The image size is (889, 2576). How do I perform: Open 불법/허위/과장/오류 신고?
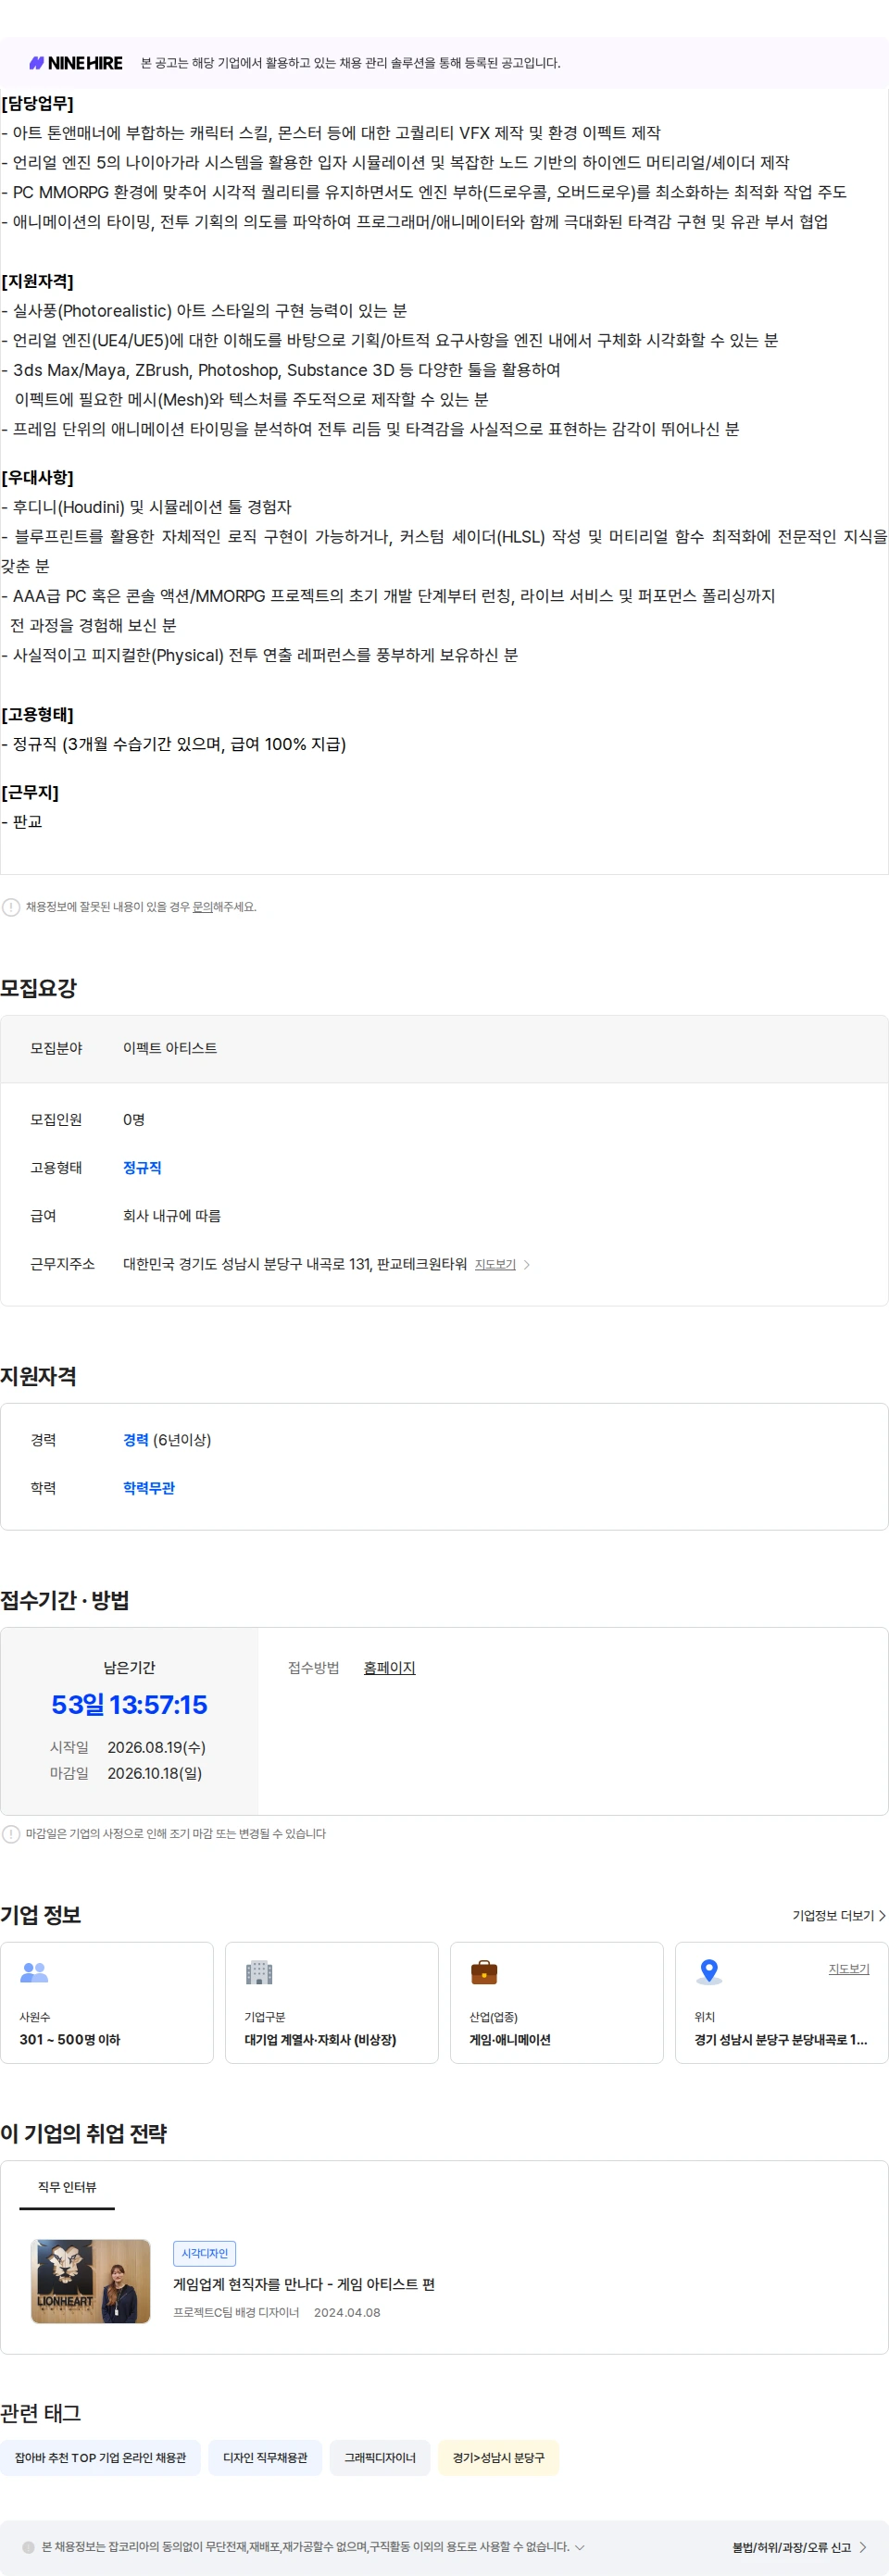click(791, 2547)
